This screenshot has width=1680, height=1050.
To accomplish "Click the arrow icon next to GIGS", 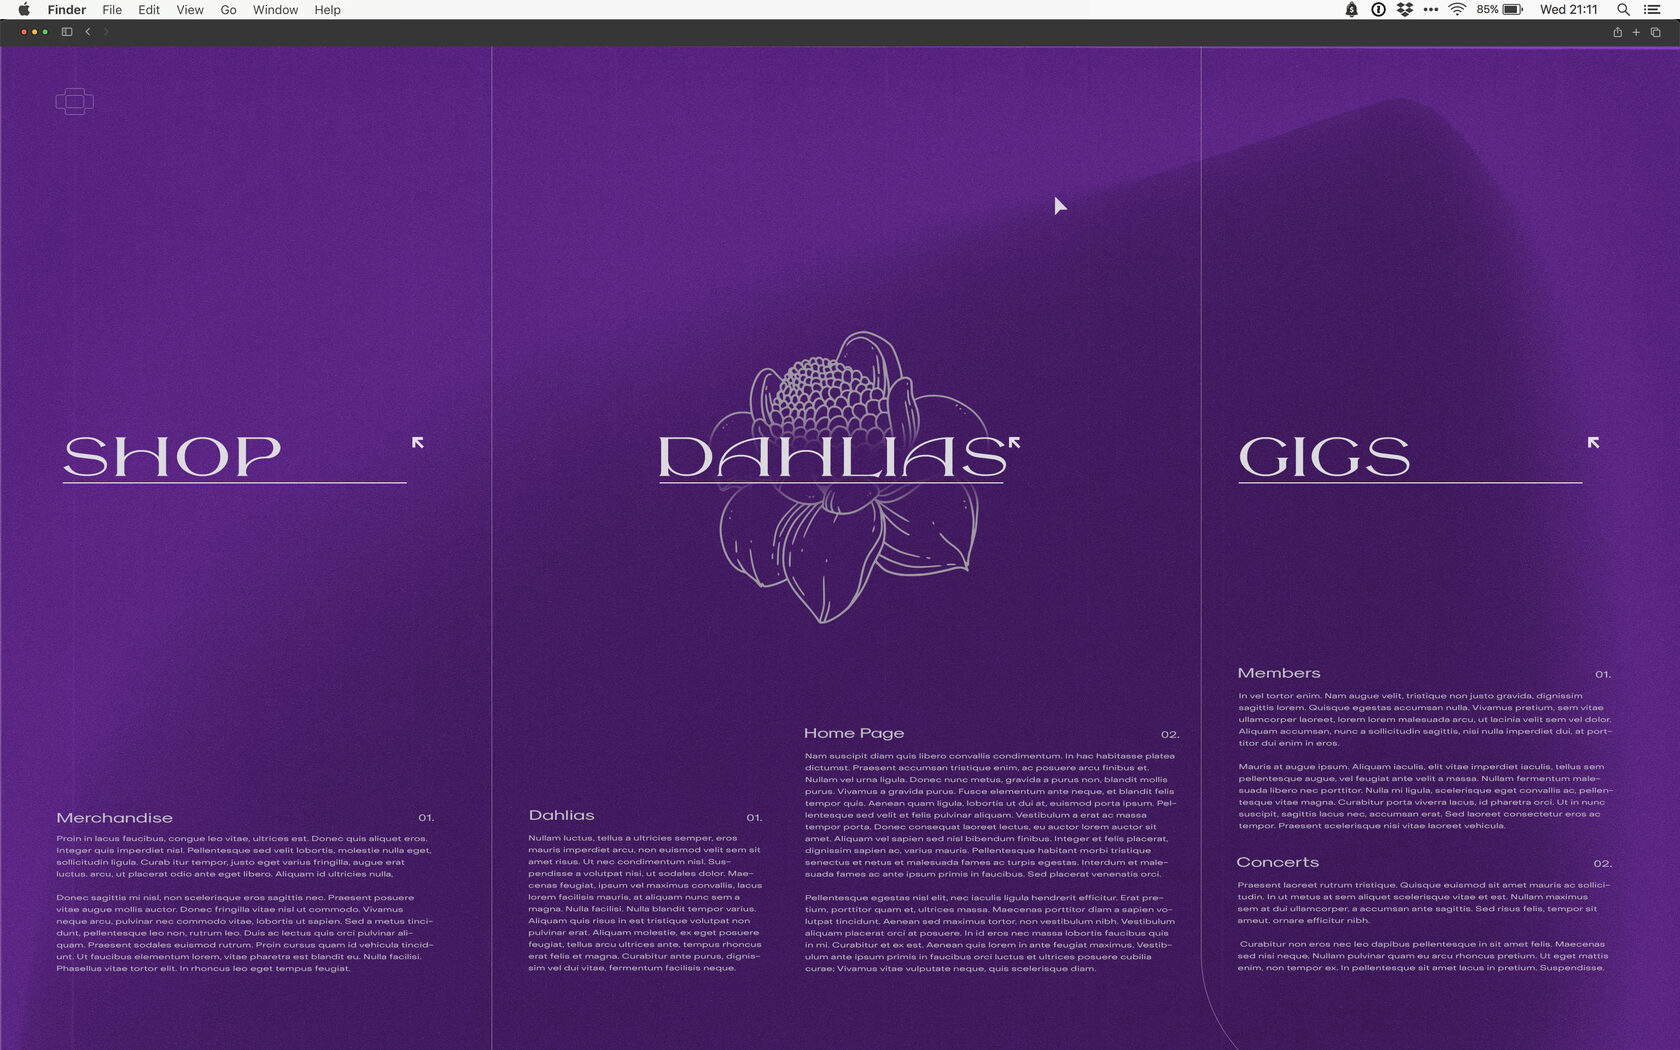I will point(1593,442).
